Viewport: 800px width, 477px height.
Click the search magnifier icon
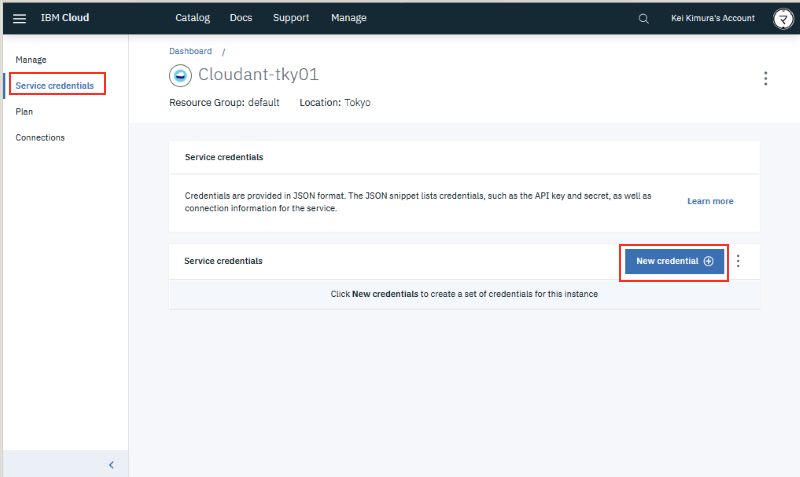pyautogui.click(x=643, y=19)
